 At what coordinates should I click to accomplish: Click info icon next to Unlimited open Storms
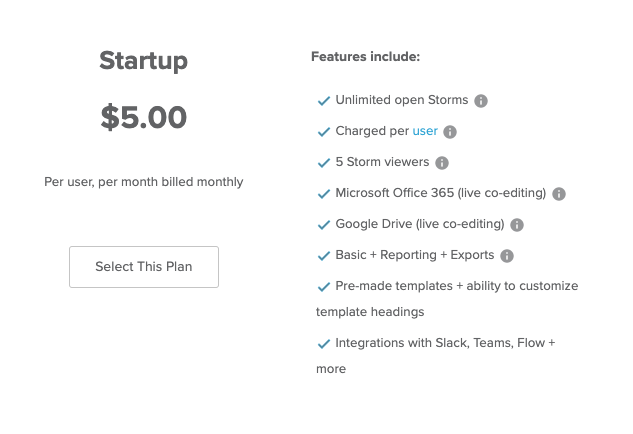point(480,101)
